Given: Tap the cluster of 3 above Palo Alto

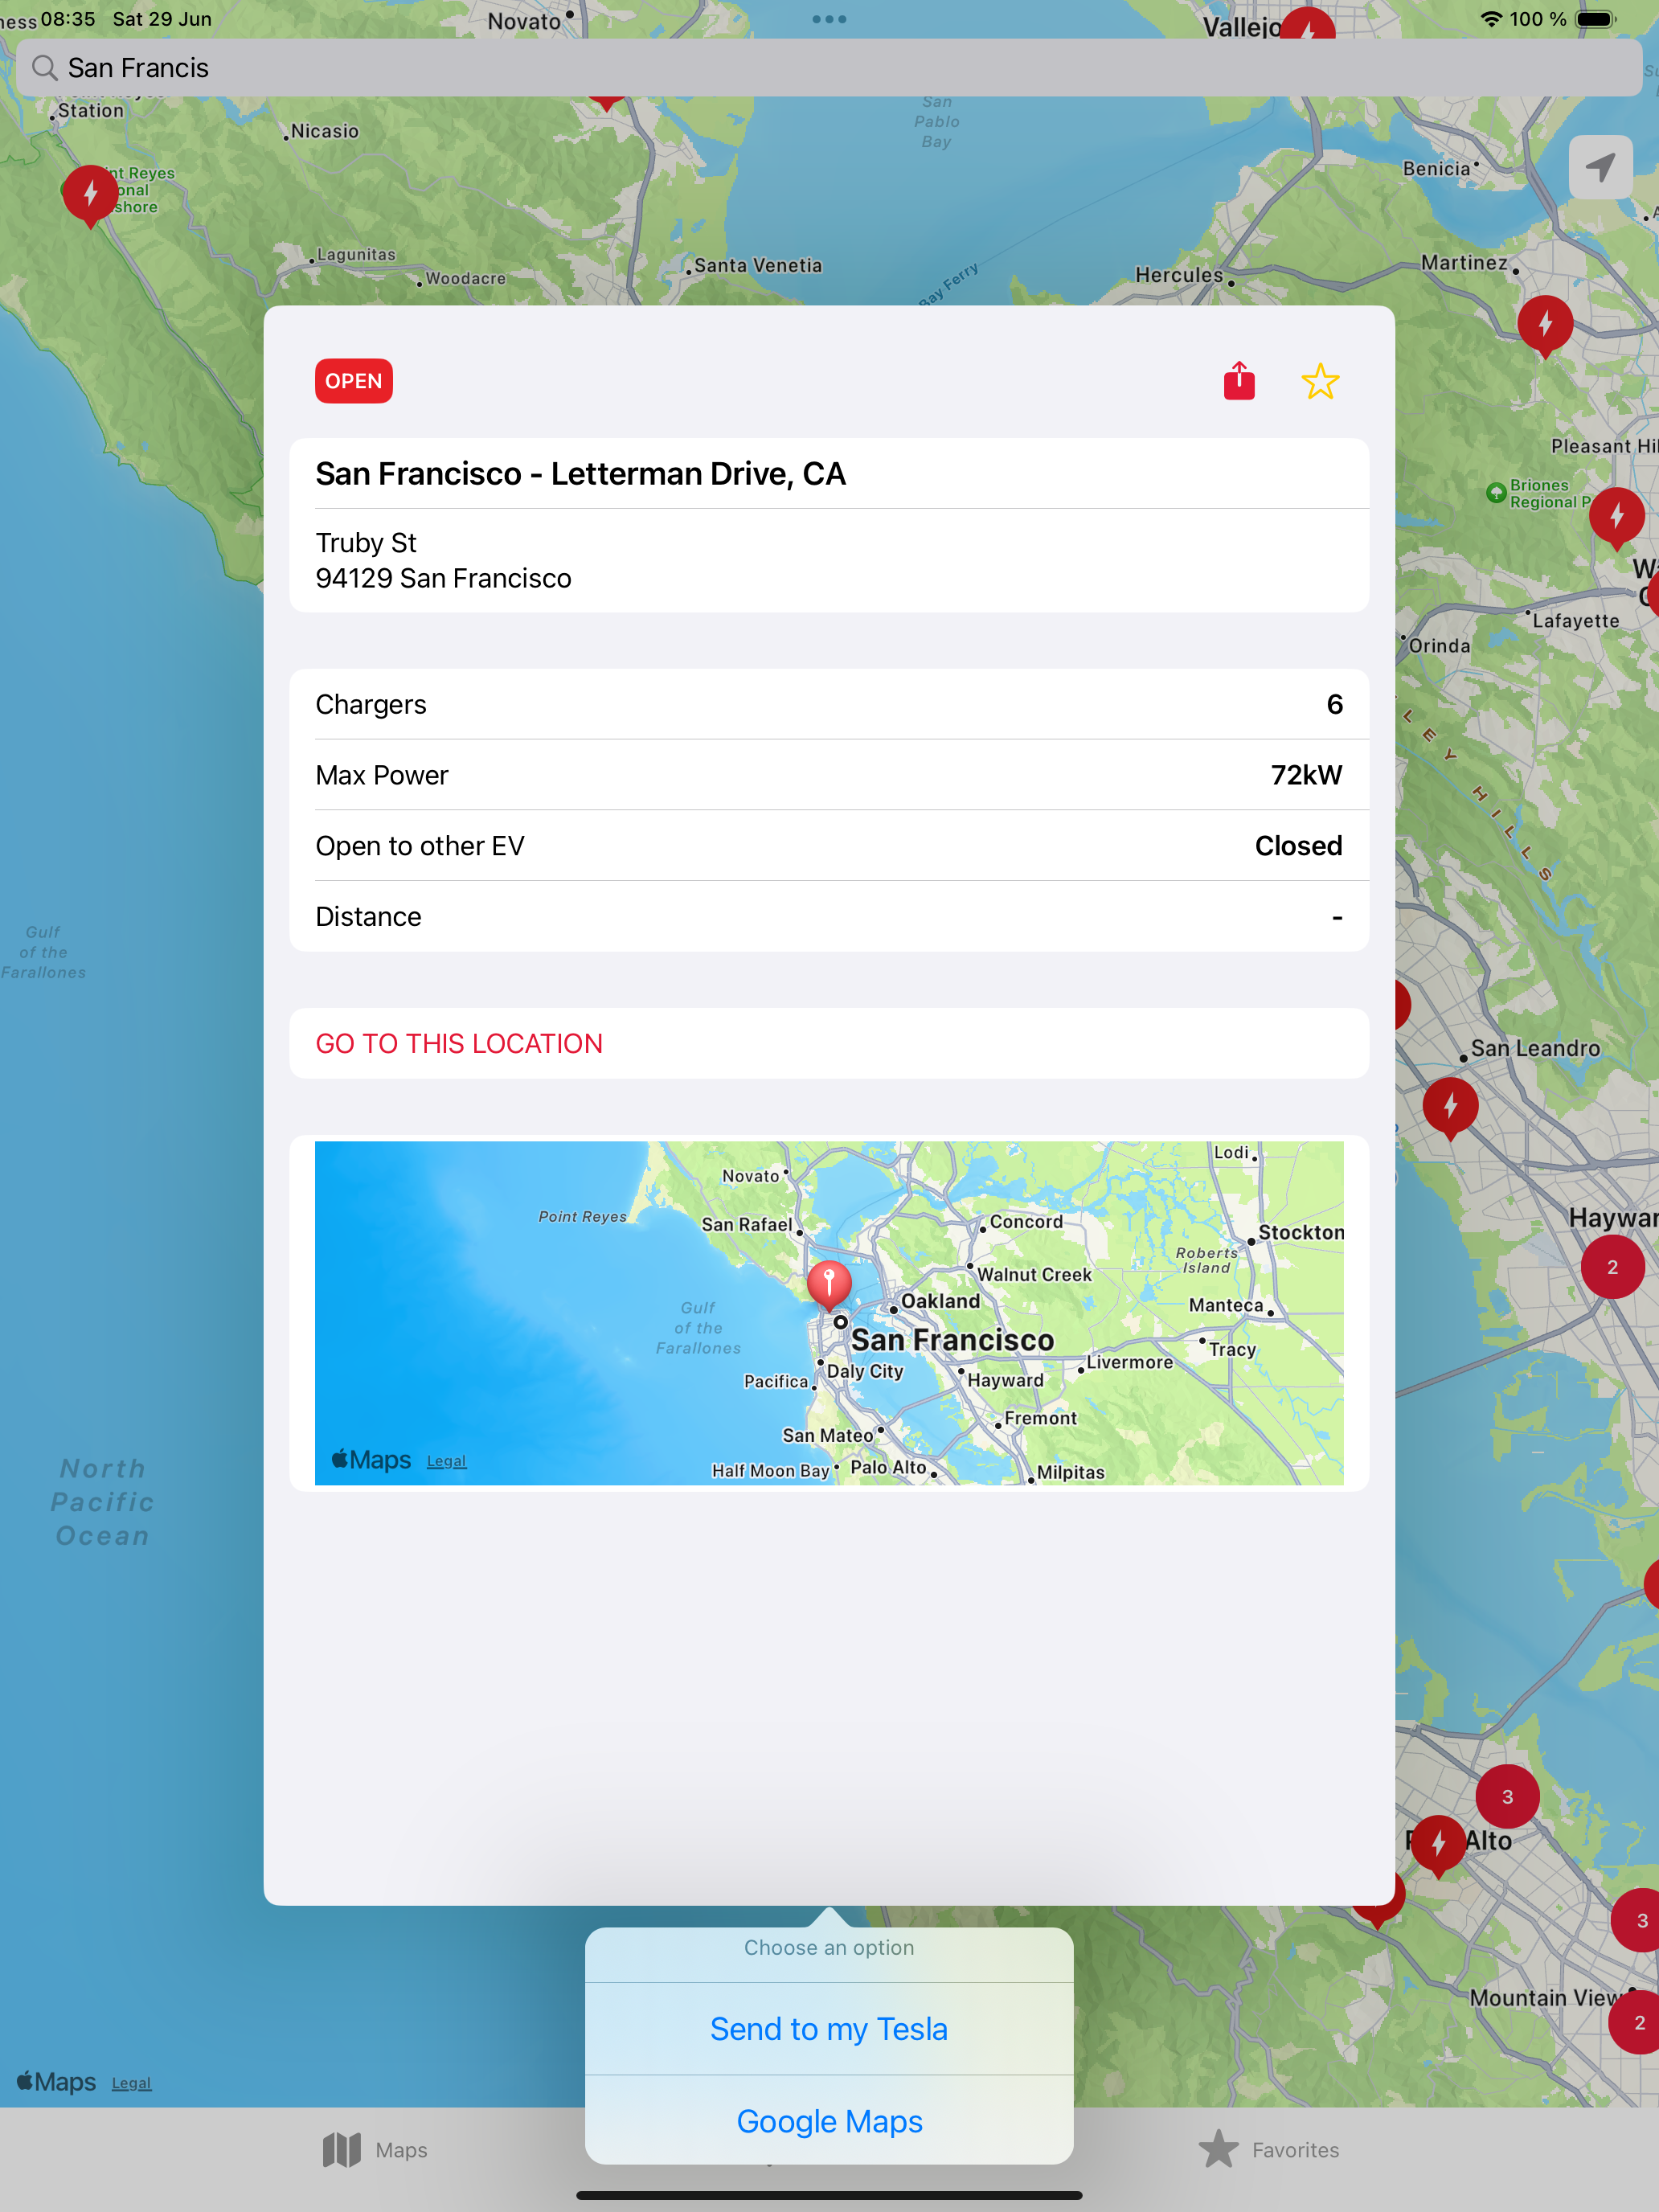Looking at the screenshot, I should [1507, 1797].
